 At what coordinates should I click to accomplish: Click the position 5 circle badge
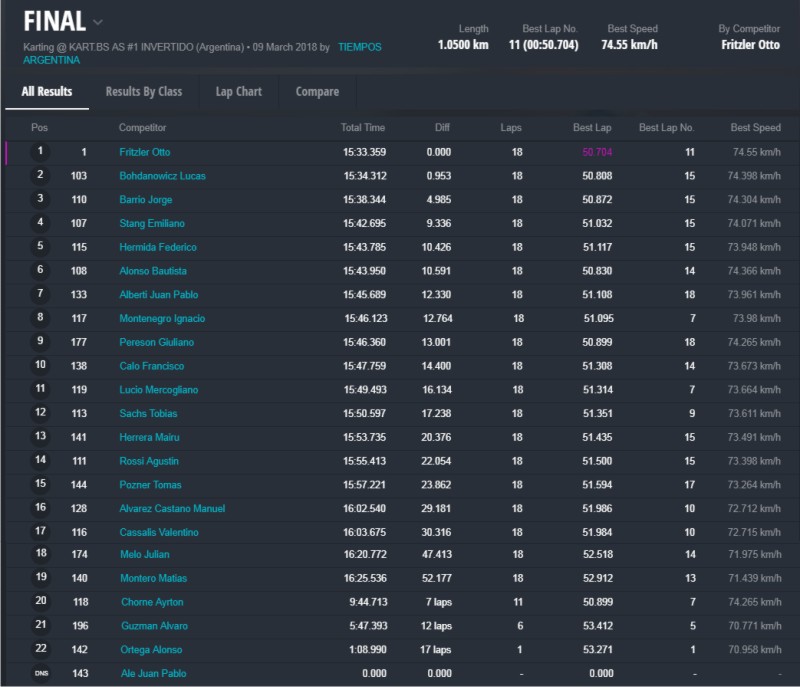(x=41, y=247)
